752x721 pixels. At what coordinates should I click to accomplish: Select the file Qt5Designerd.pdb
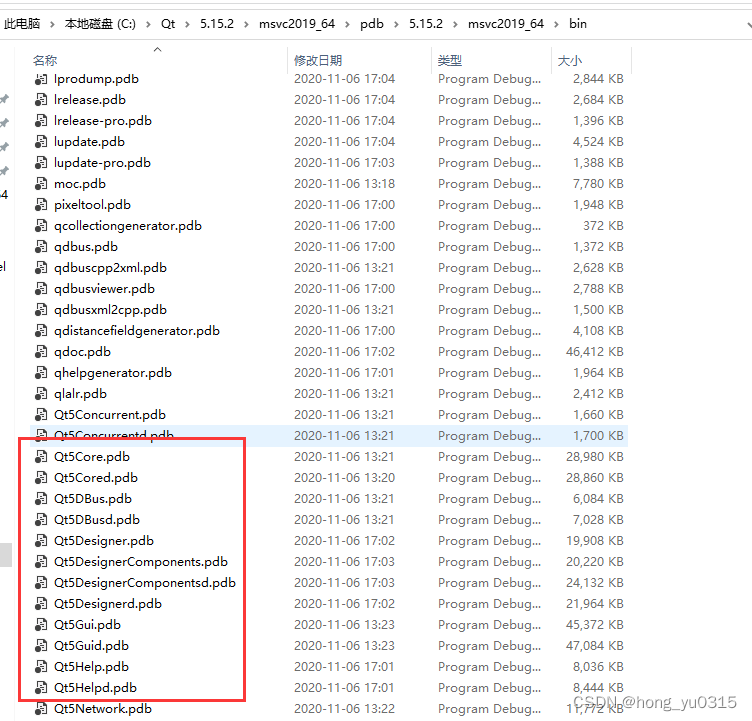(108, 604)
